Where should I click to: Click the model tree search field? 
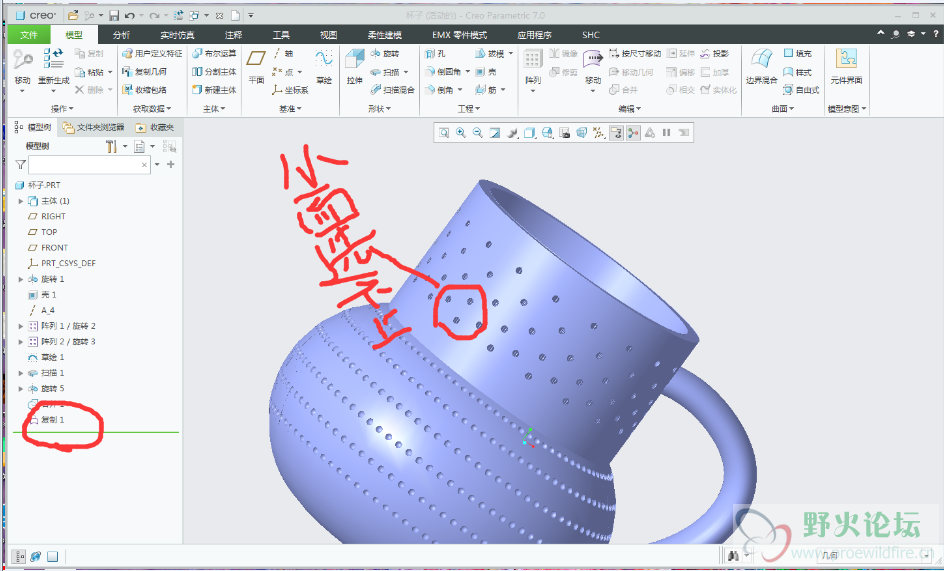coord(89,164)
